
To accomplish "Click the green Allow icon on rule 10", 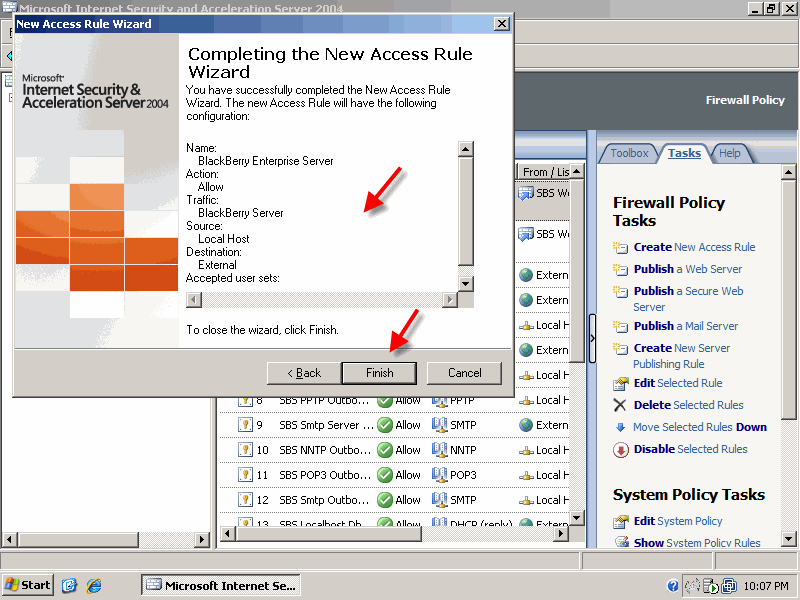I will pos(385,450).
